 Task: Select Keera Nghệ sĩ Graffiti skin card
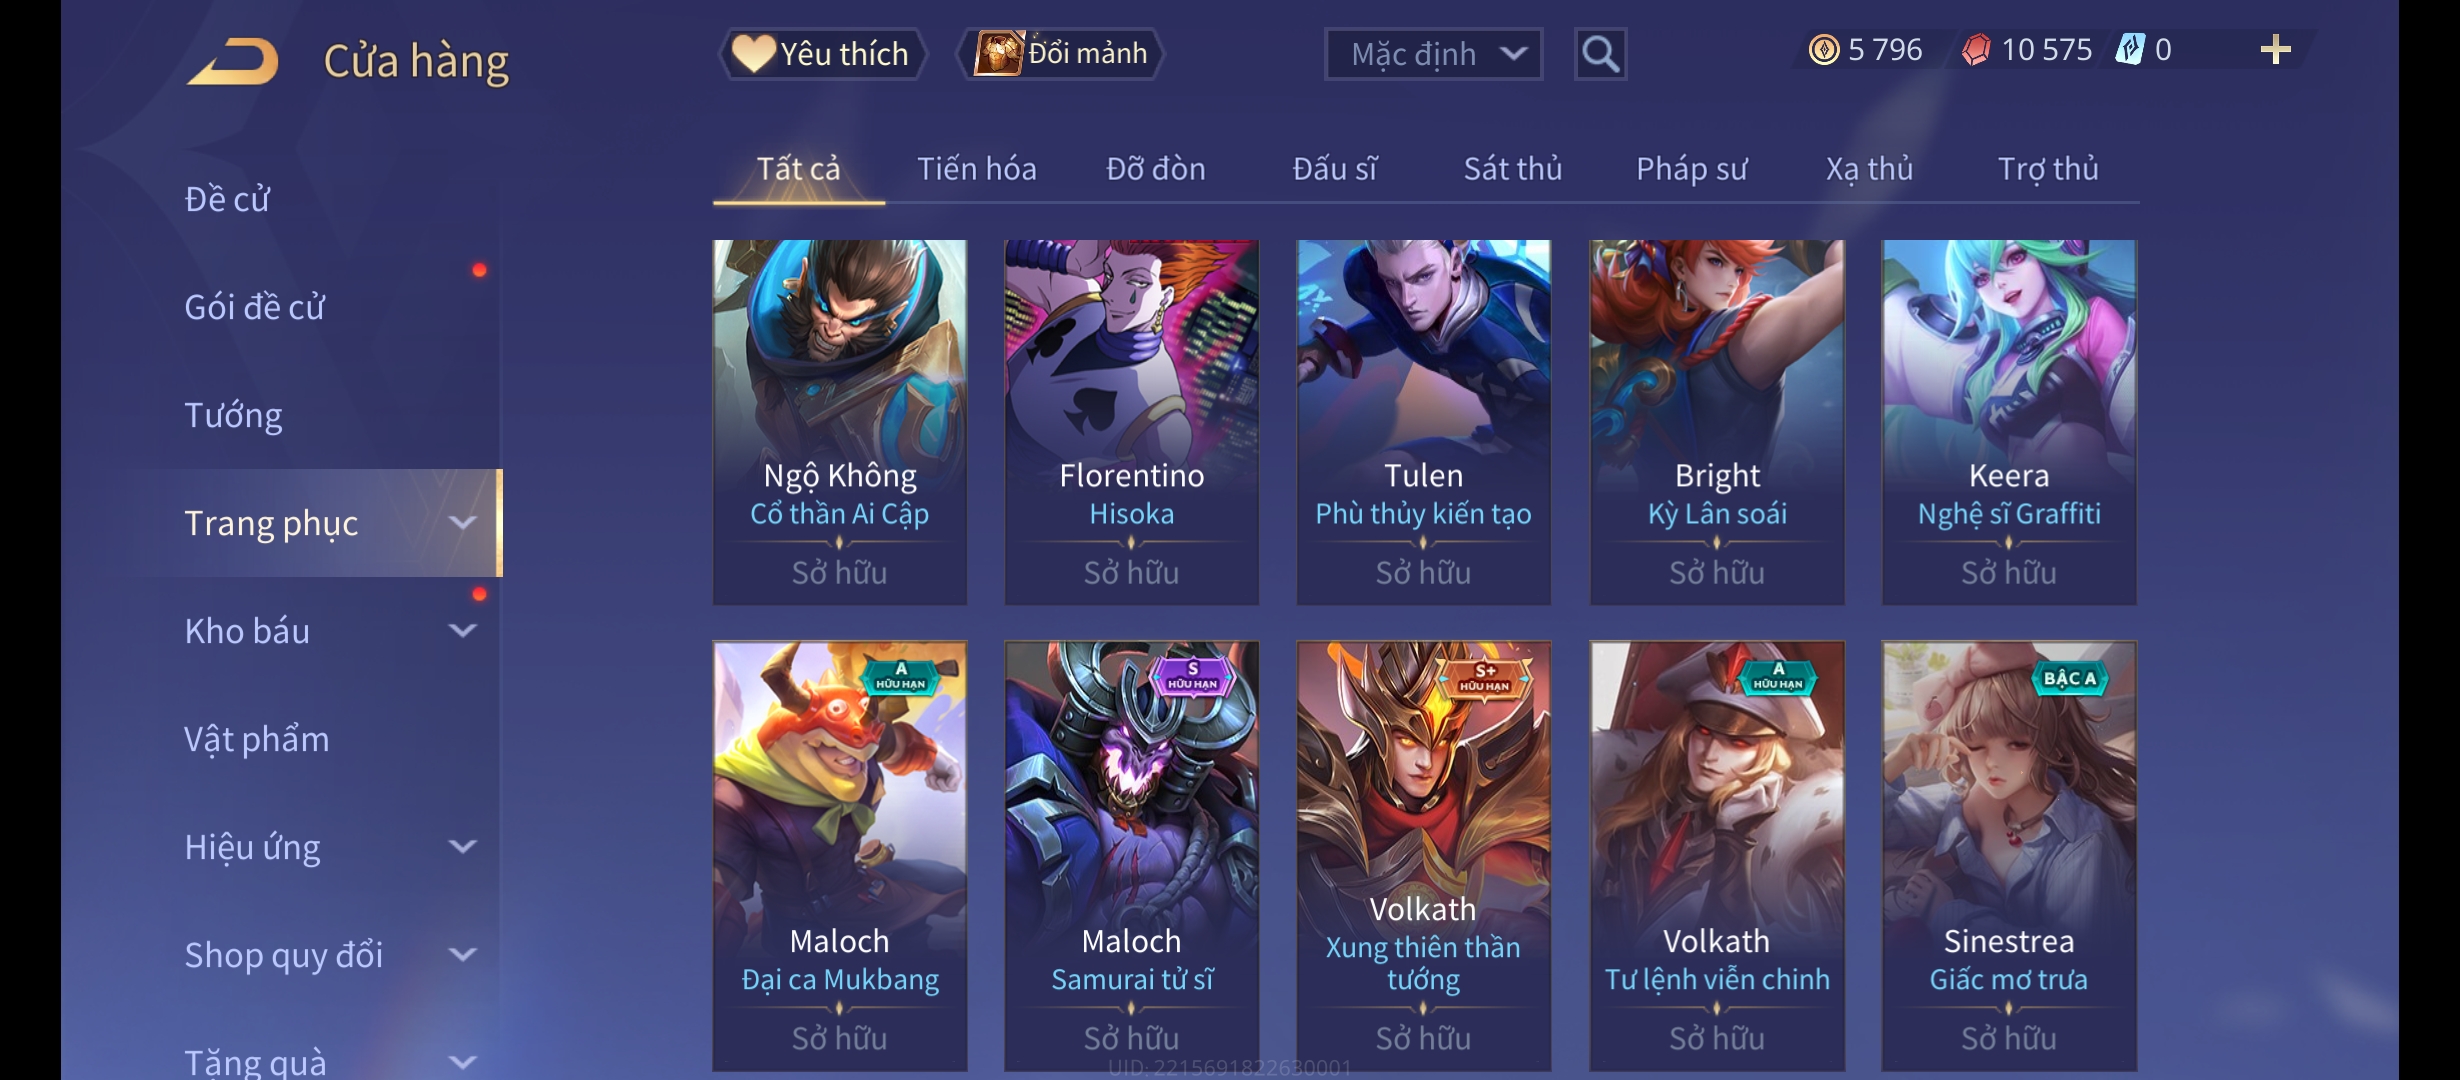pyautogui.click(x=2009, y=422)
